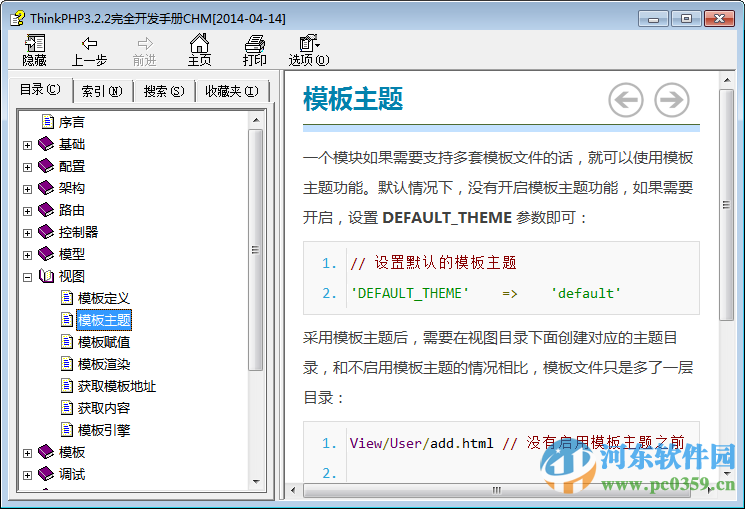Click the open book icon beside 视图
This screenshot has height=509, width=745.
[46, 276]
